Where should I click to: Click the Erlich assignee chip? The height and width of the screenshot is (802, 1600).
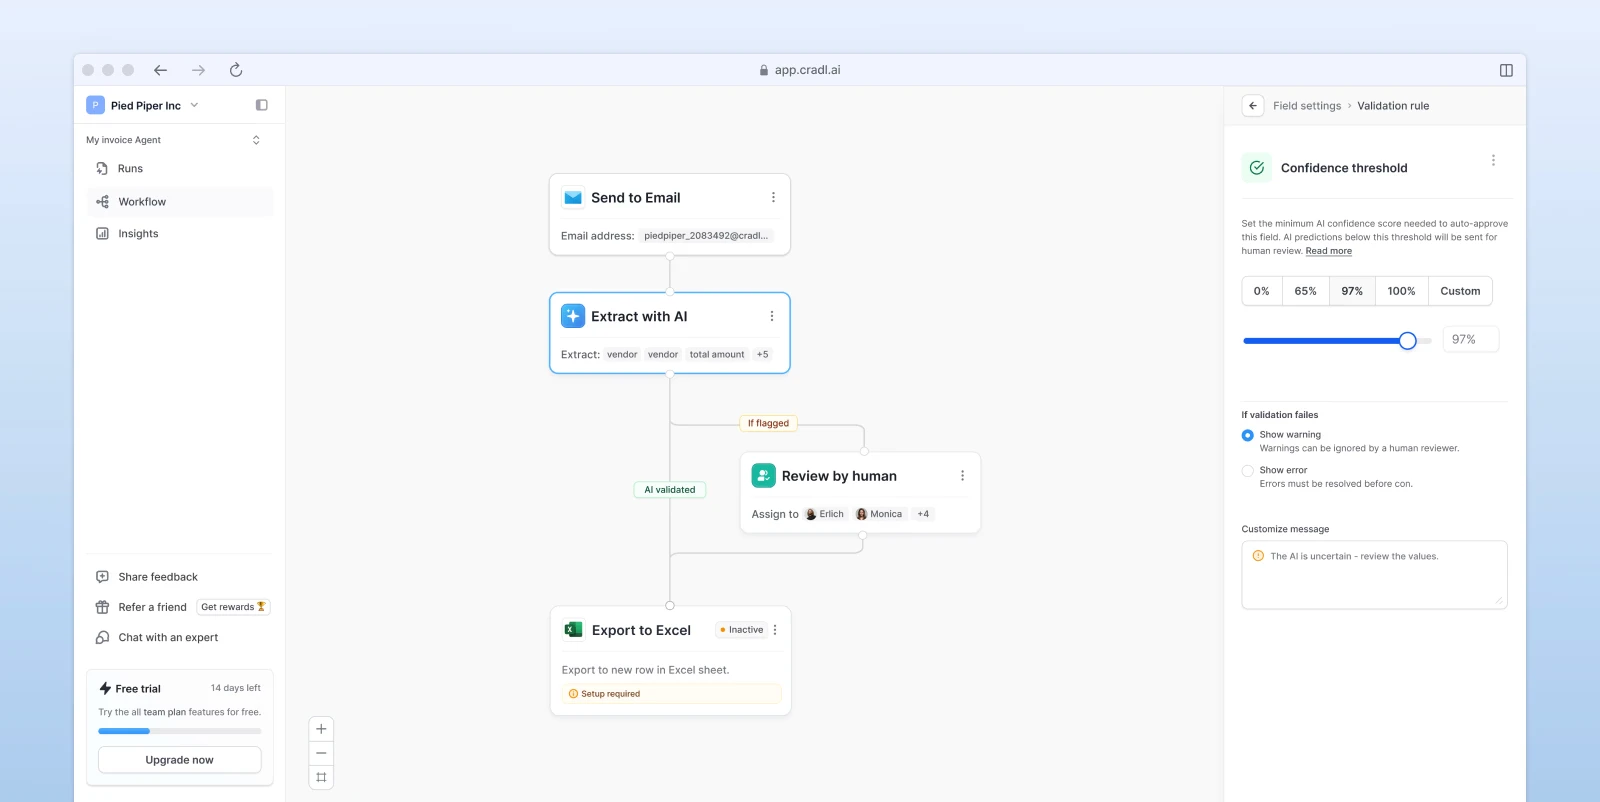tap(825, 514)
